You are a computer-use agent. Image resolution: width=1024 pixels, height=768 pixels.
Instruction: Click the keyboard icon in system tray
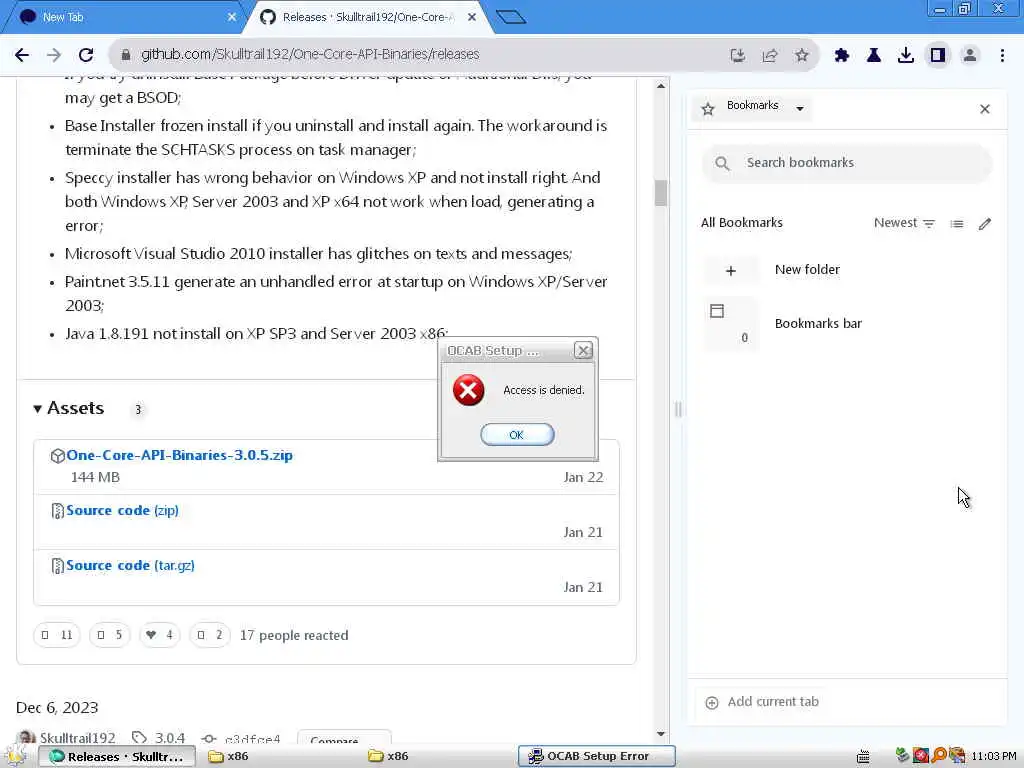[x=863, y=757]
